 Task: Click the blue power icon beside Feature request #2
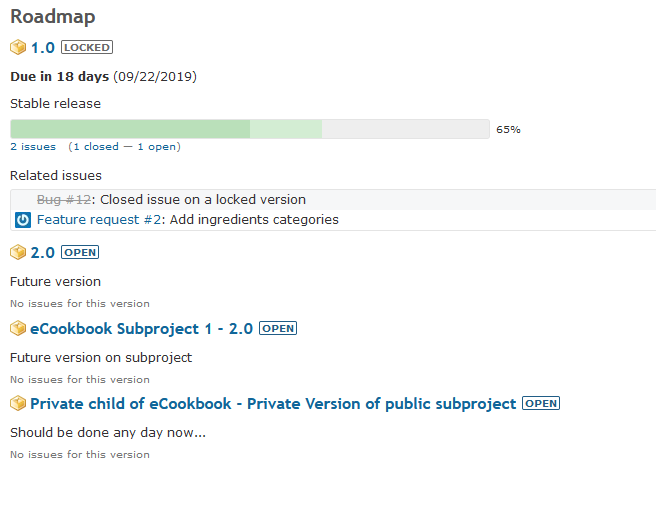pyautogui.click(x=23, y=220)
